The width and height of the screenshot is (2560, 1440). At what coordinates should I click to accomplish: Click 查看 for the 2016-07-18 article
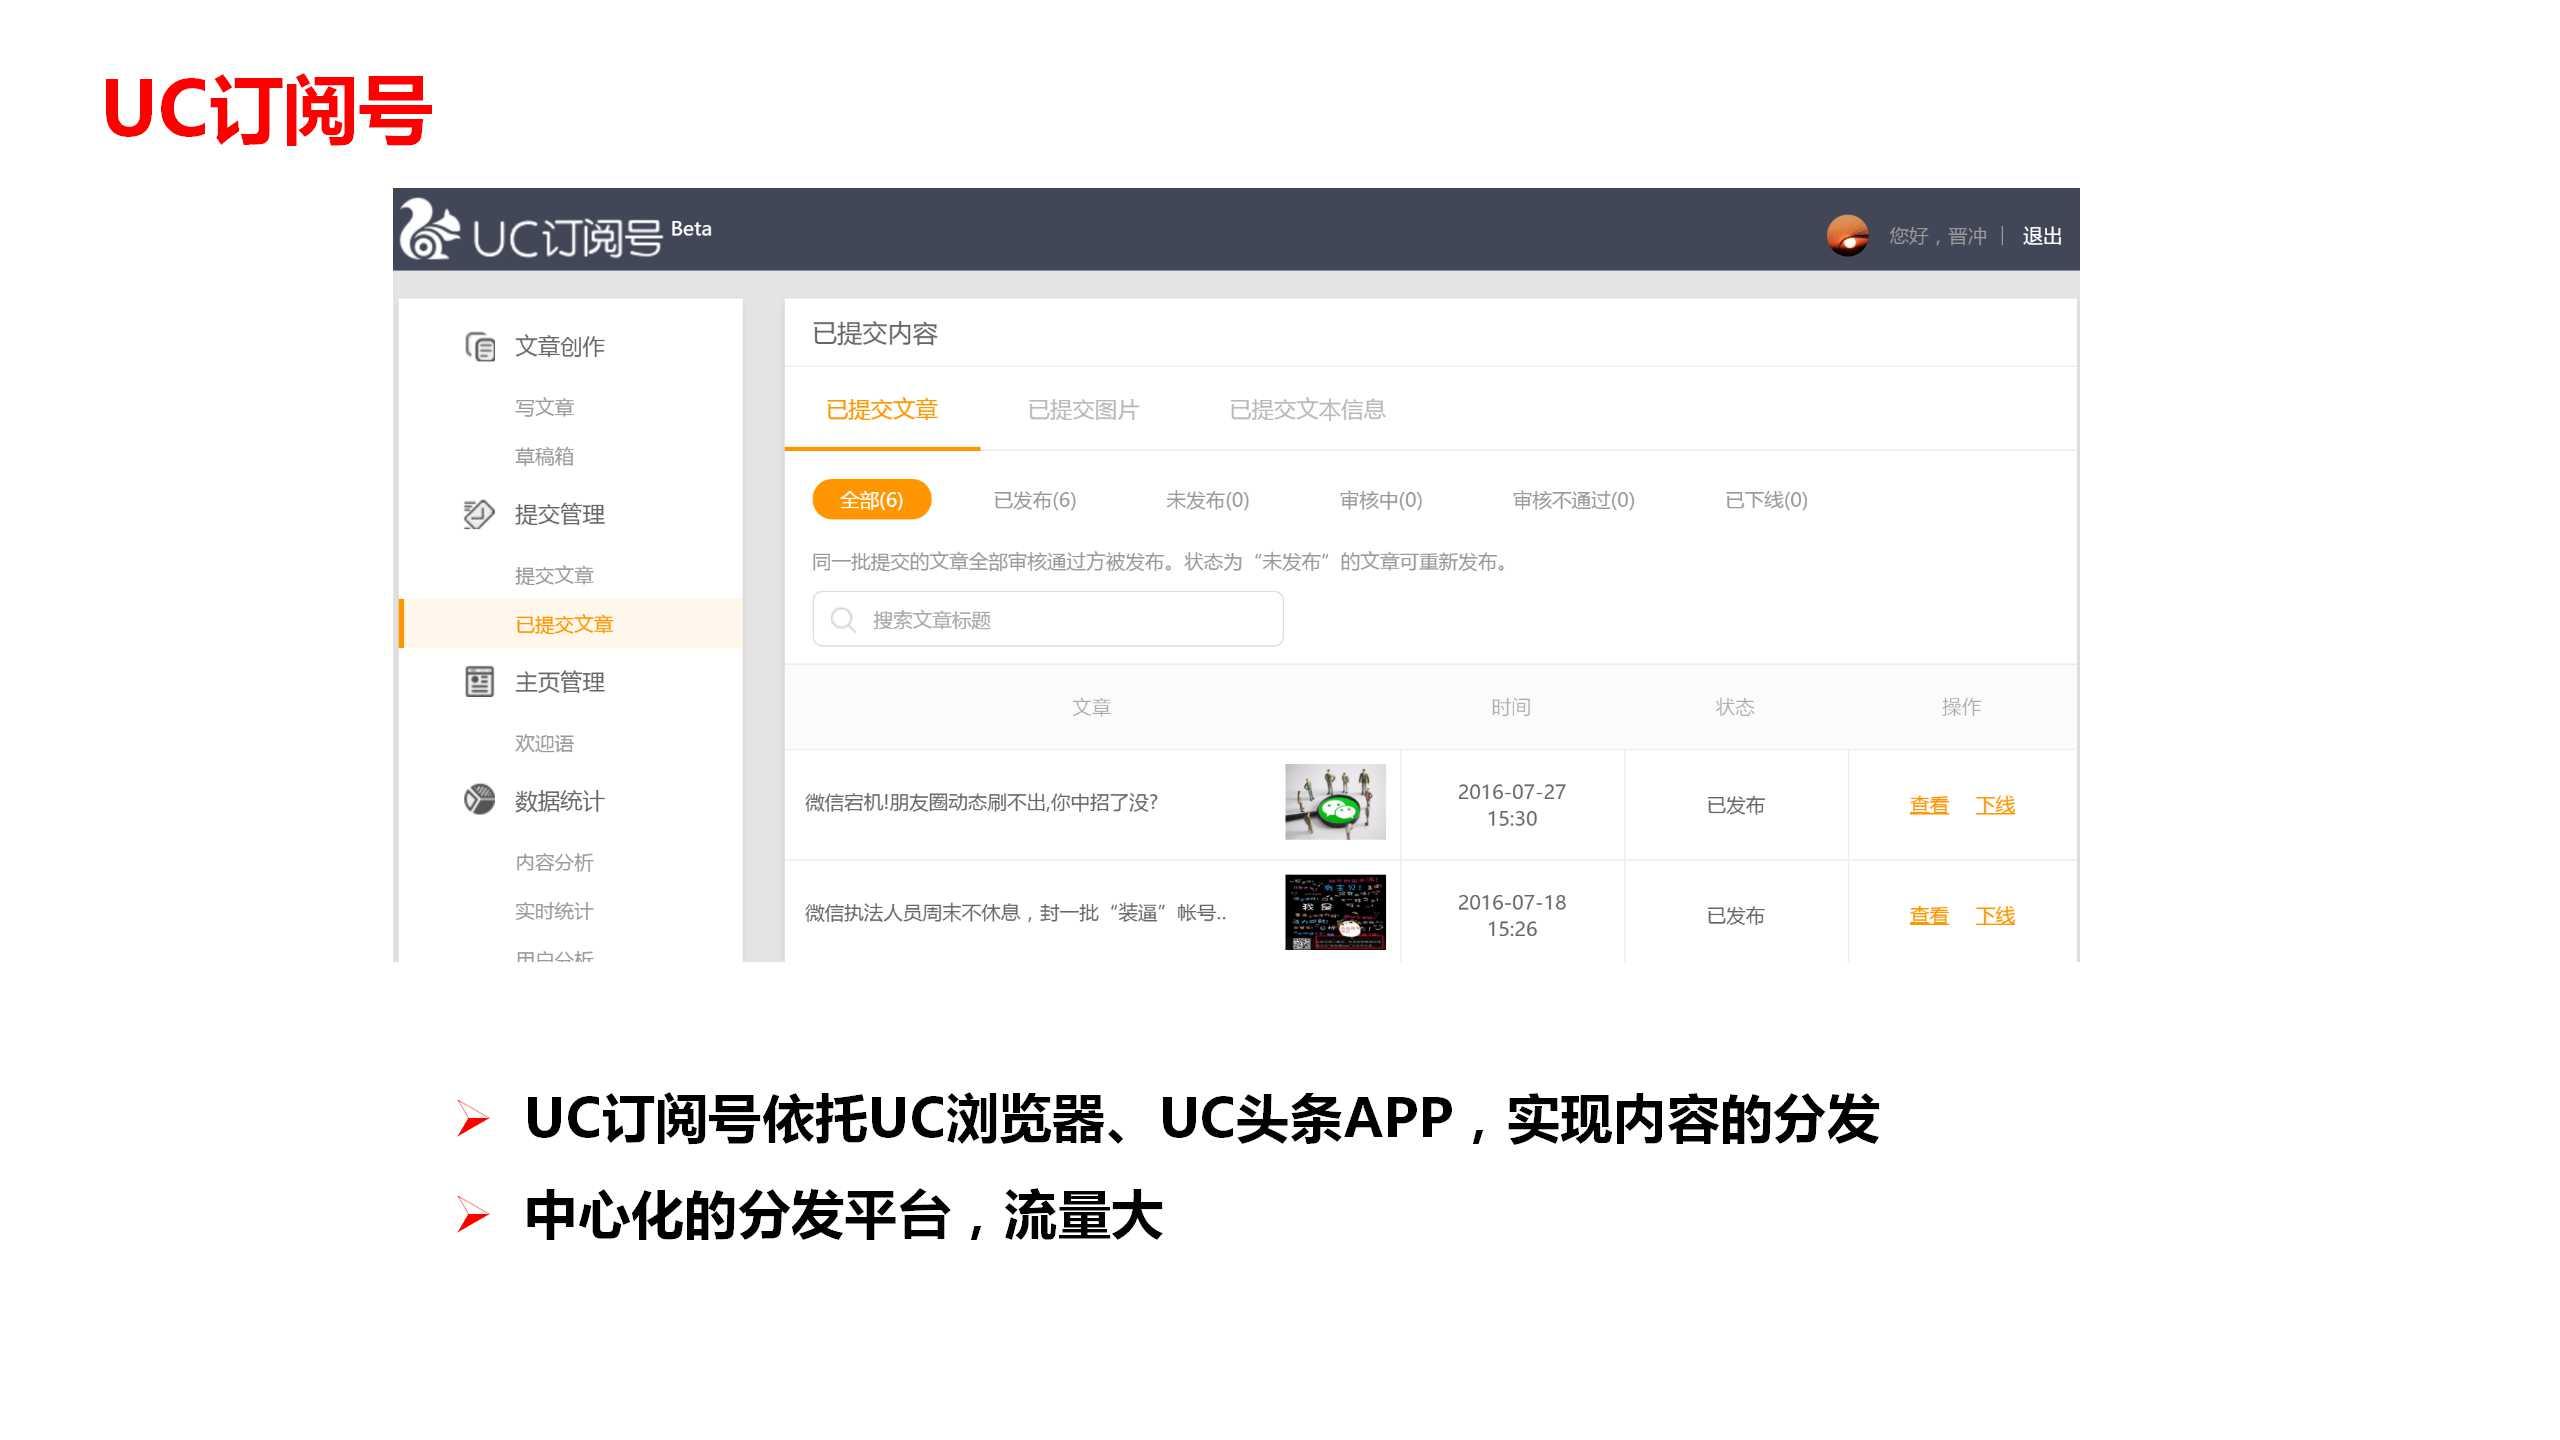1929,915
